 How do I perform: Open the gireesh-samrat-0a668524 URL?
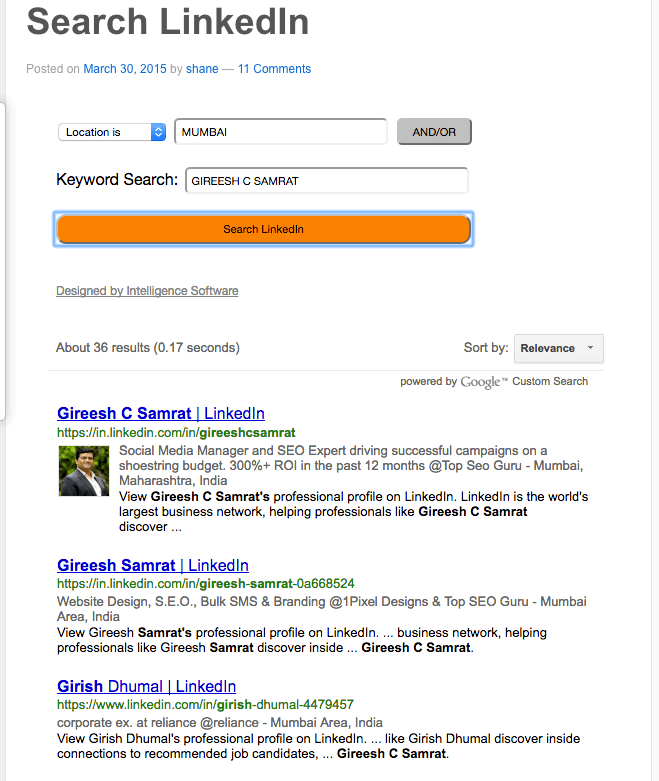pos(205,583)
